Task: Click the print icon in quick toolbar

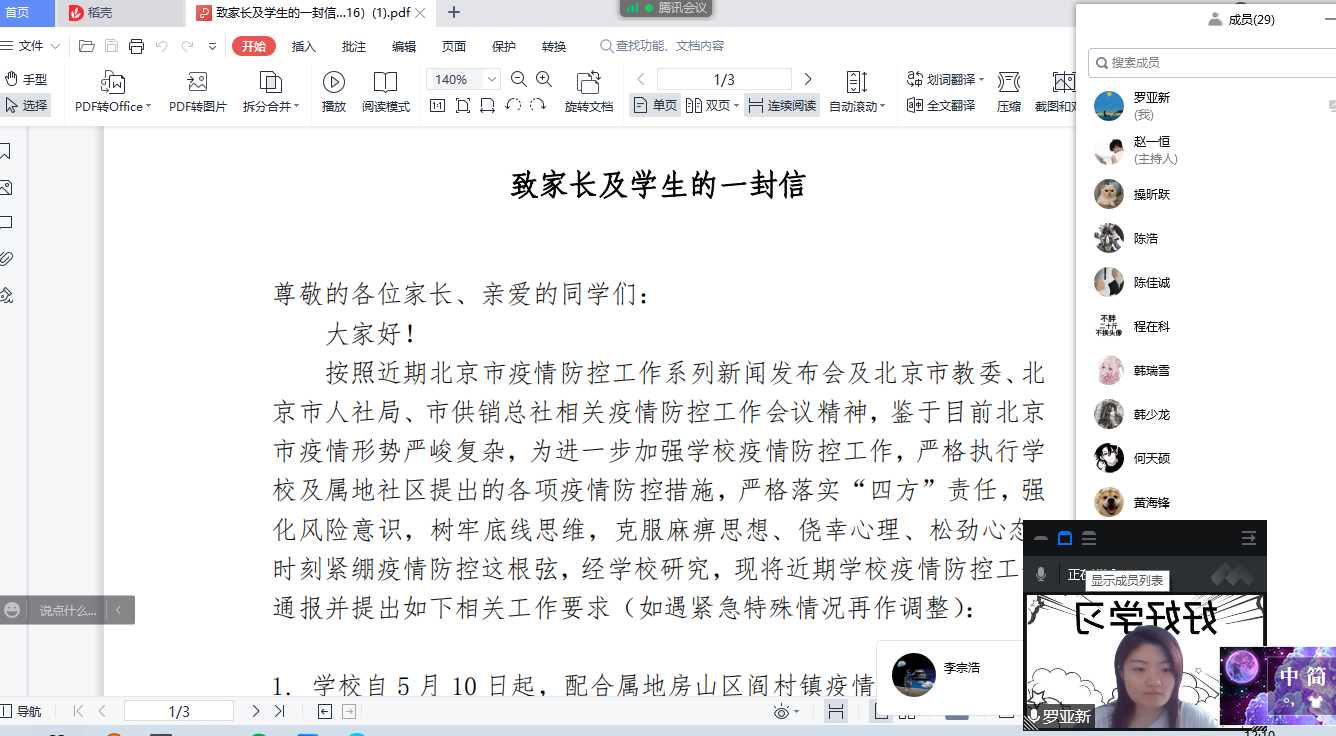Action: pos(136,46)
